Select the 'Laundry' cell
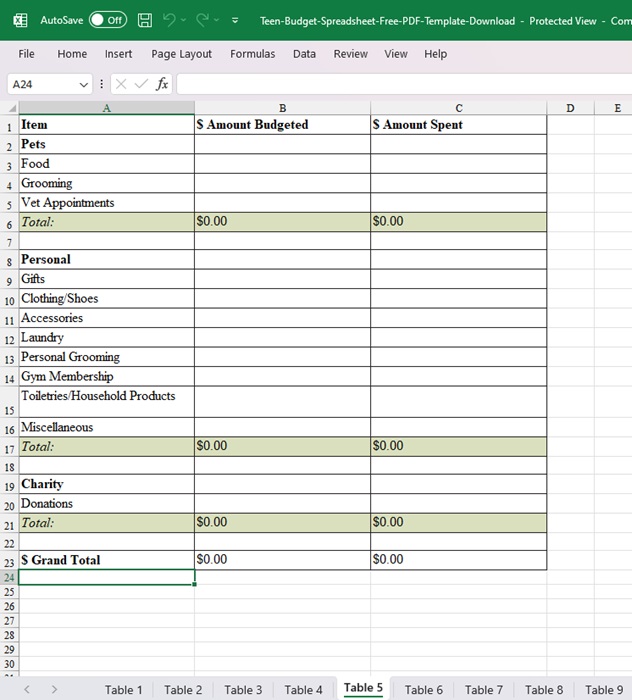This screenshot has height=700, width=632. [x=107, y=338]
